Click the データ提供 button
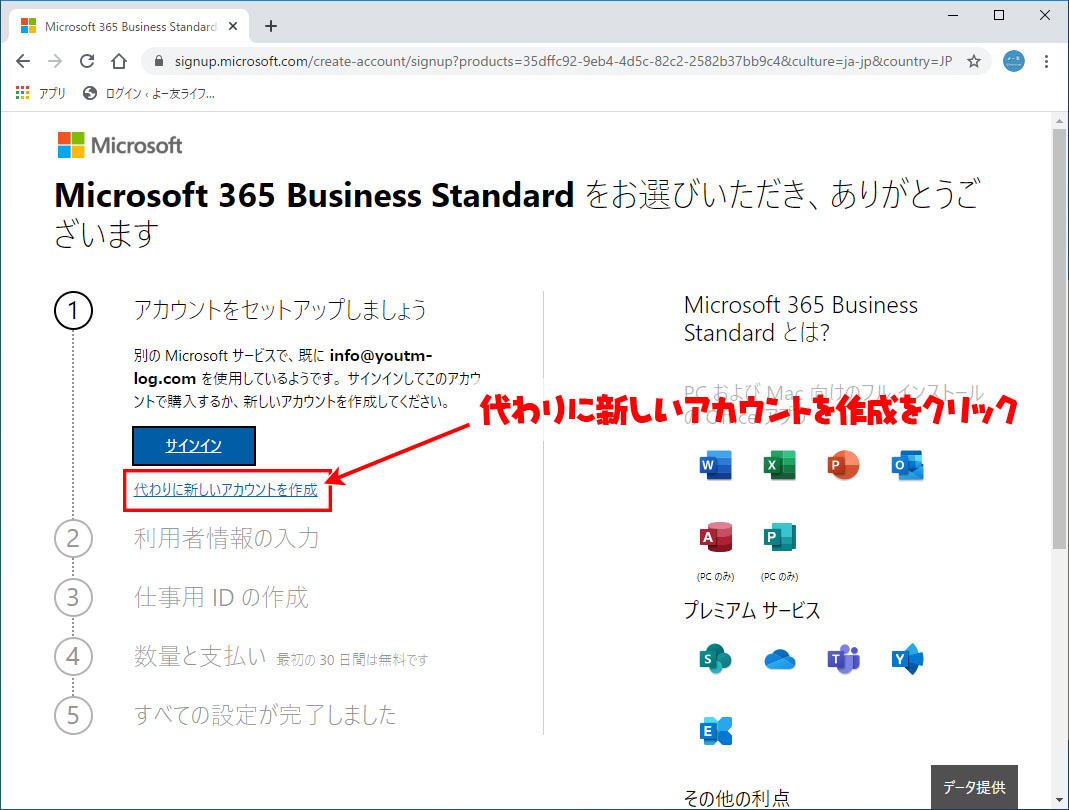The width and height of the screenshot is (1069, 810). 974,788
